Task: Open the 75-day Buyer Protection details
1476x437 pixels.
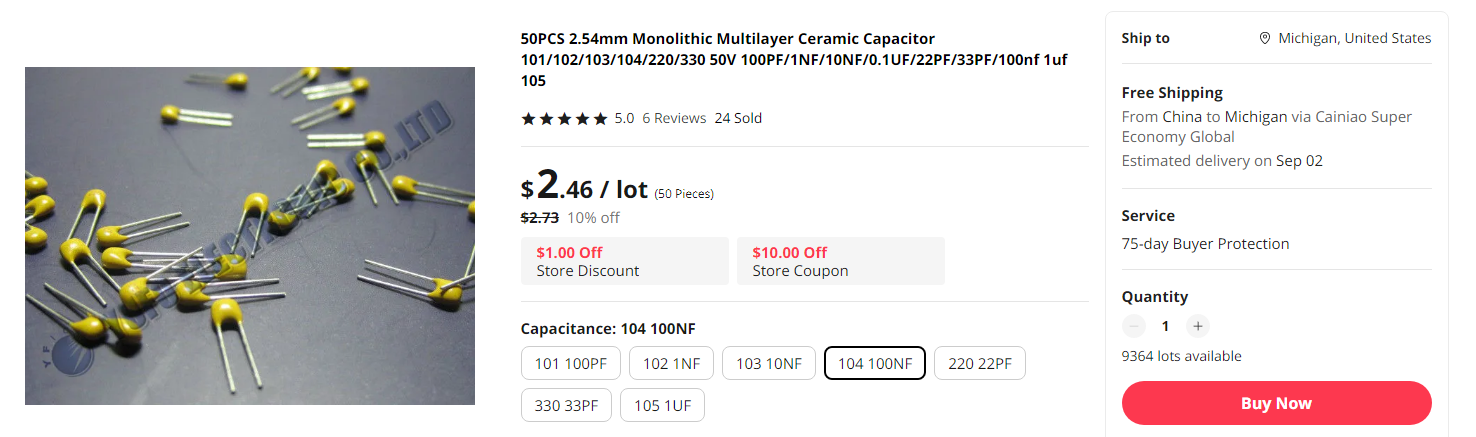Action: pyautogui.click(x=1205, y=244)
